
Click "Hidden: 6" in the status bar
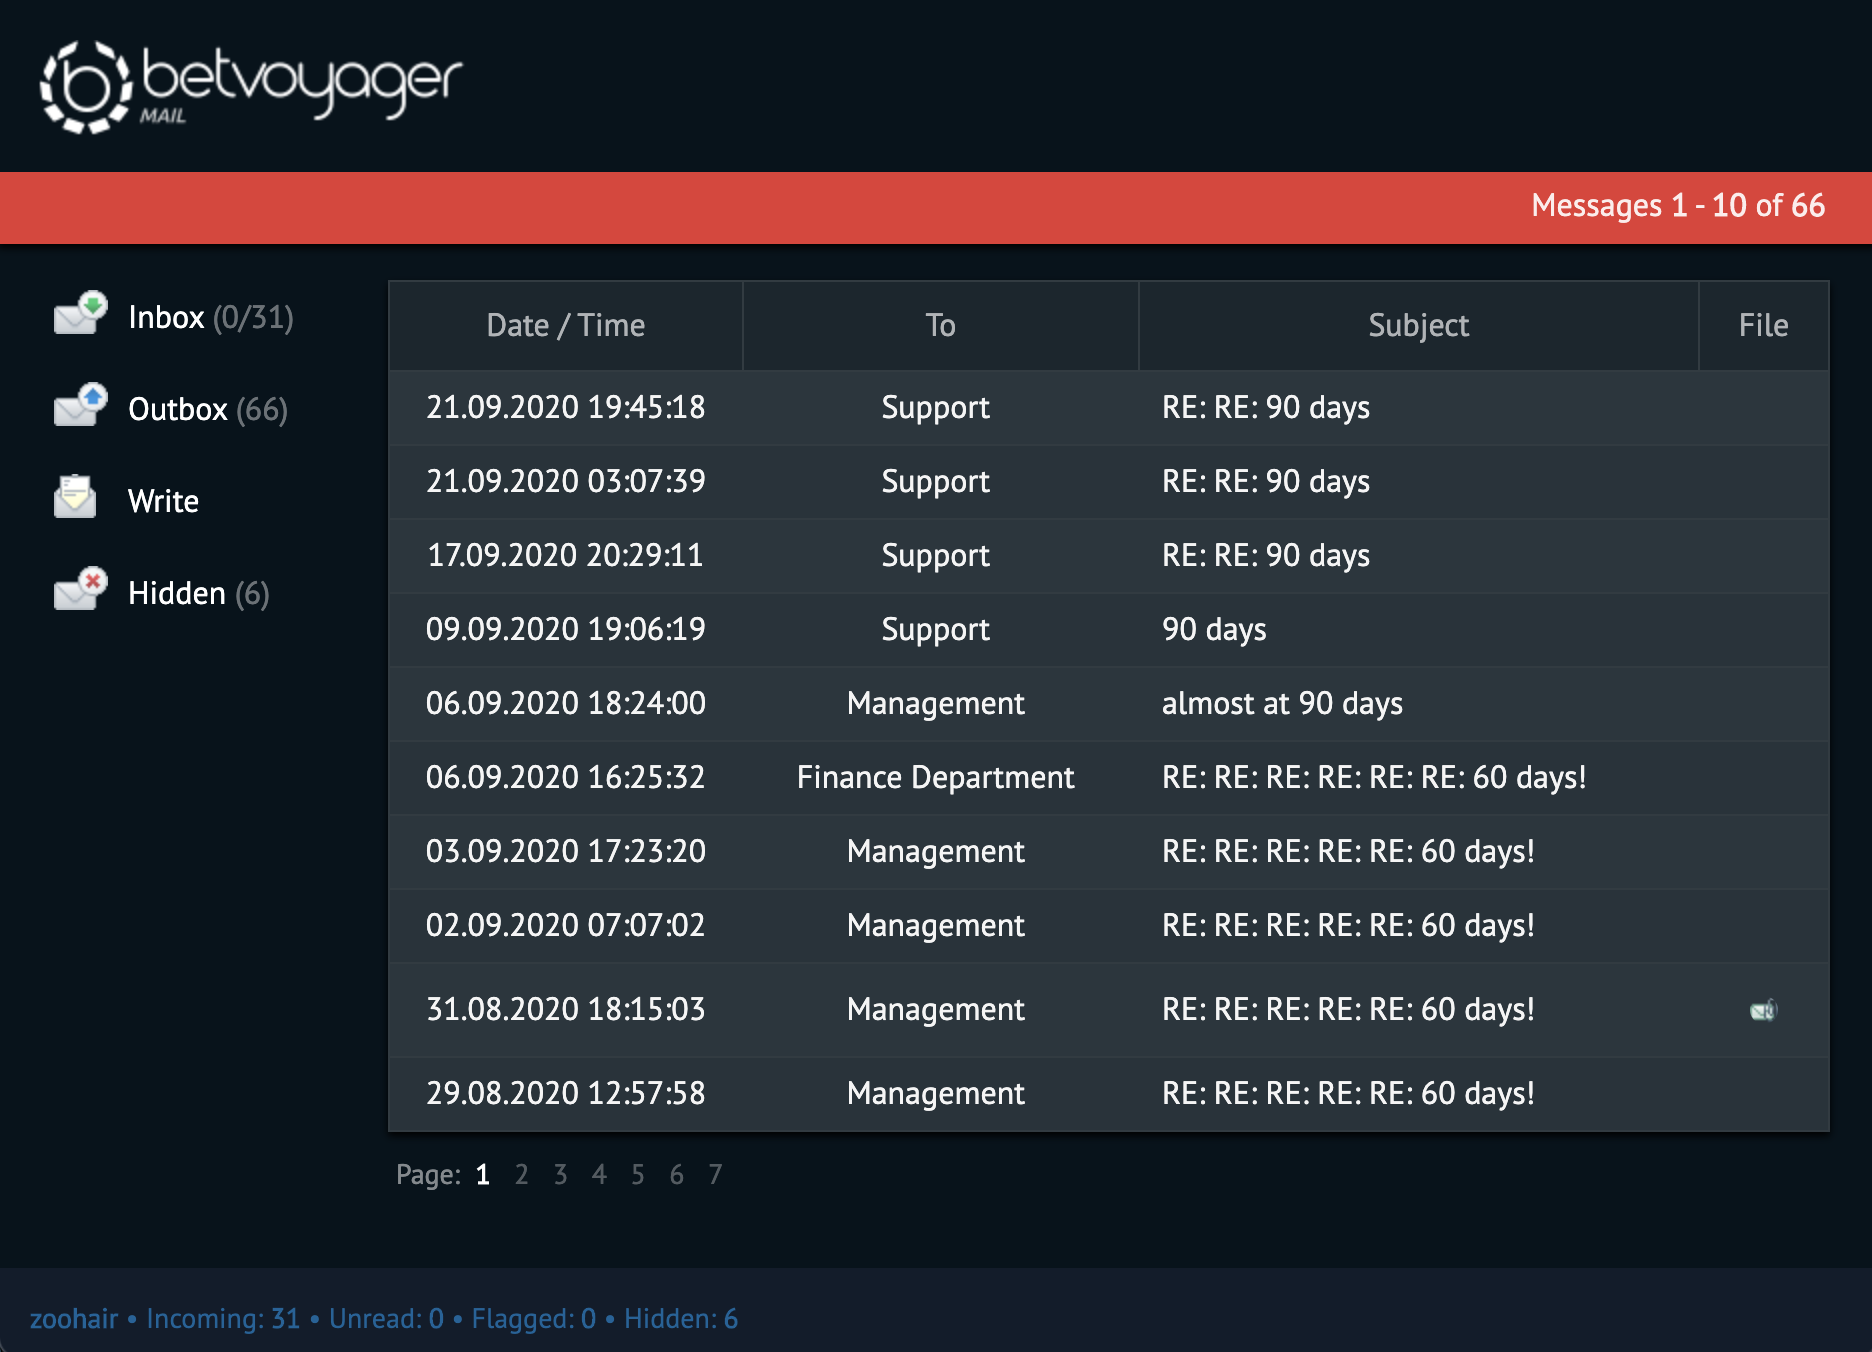(681, 1319)
